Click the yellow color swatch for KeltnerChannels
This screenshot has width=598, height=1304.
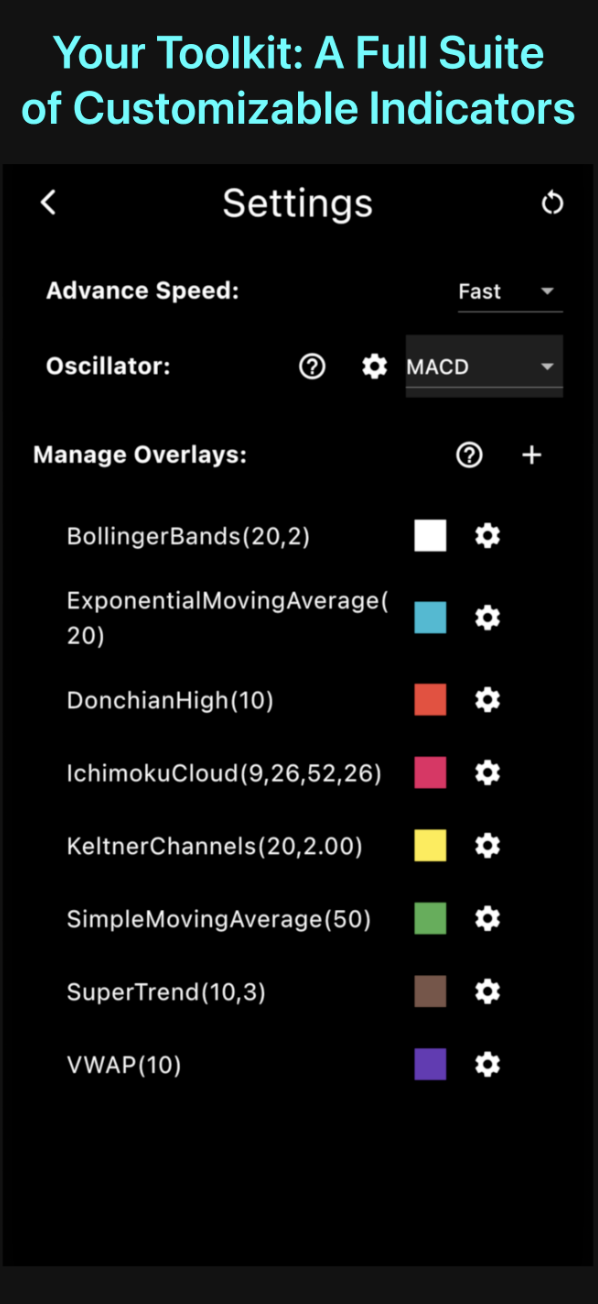[x=430, y=845]
